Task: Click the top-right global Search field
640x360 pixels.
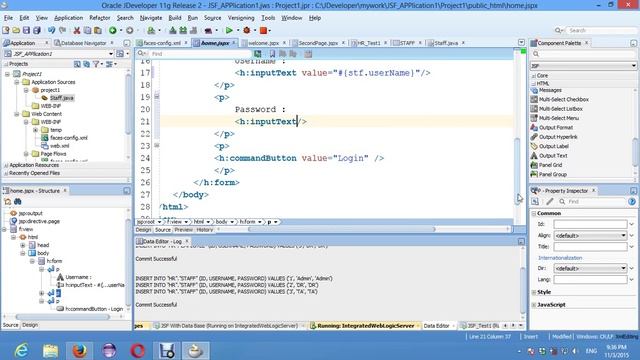Action: 602,30
